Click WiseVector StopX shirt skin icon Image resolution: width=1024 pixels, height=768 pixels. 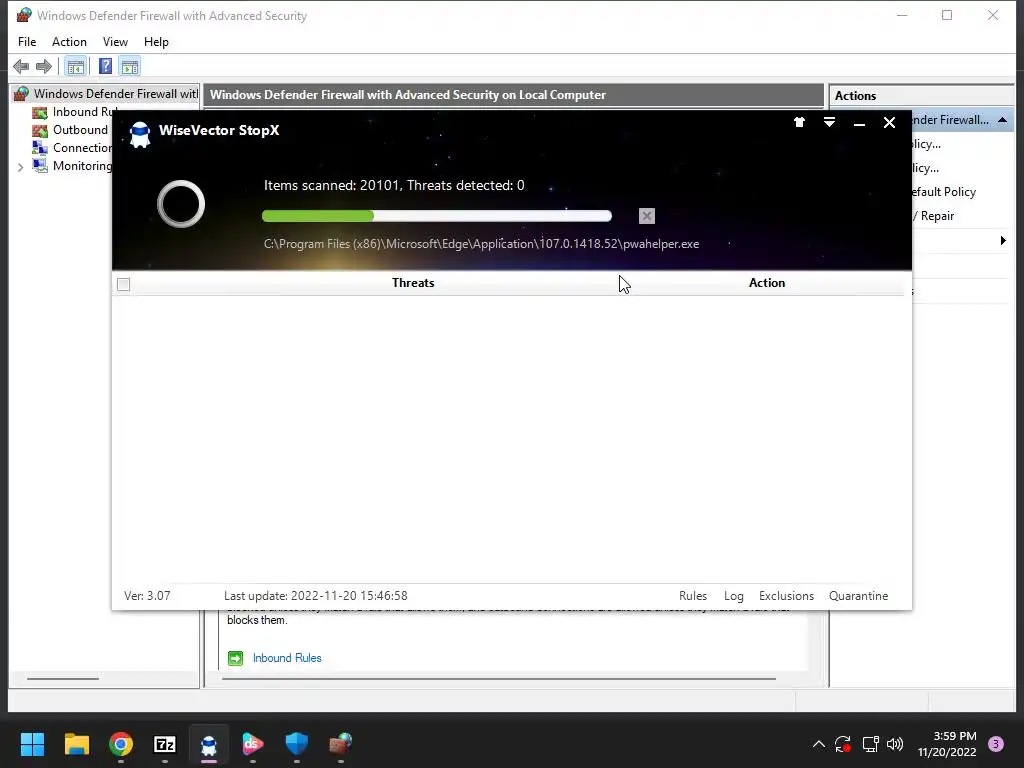point(799,122)
